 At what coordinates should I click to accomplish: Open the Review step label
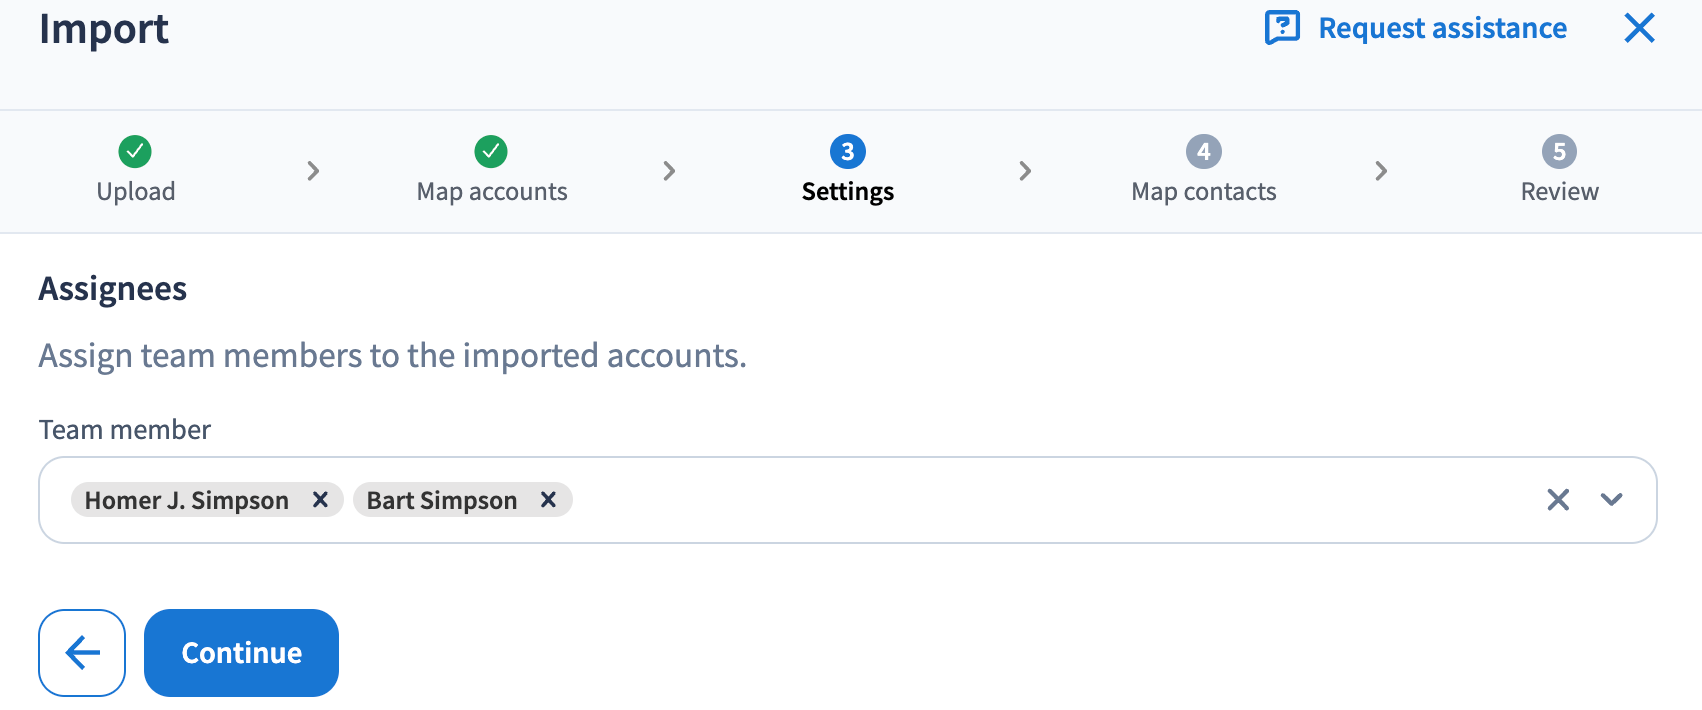coord(1559,192)
